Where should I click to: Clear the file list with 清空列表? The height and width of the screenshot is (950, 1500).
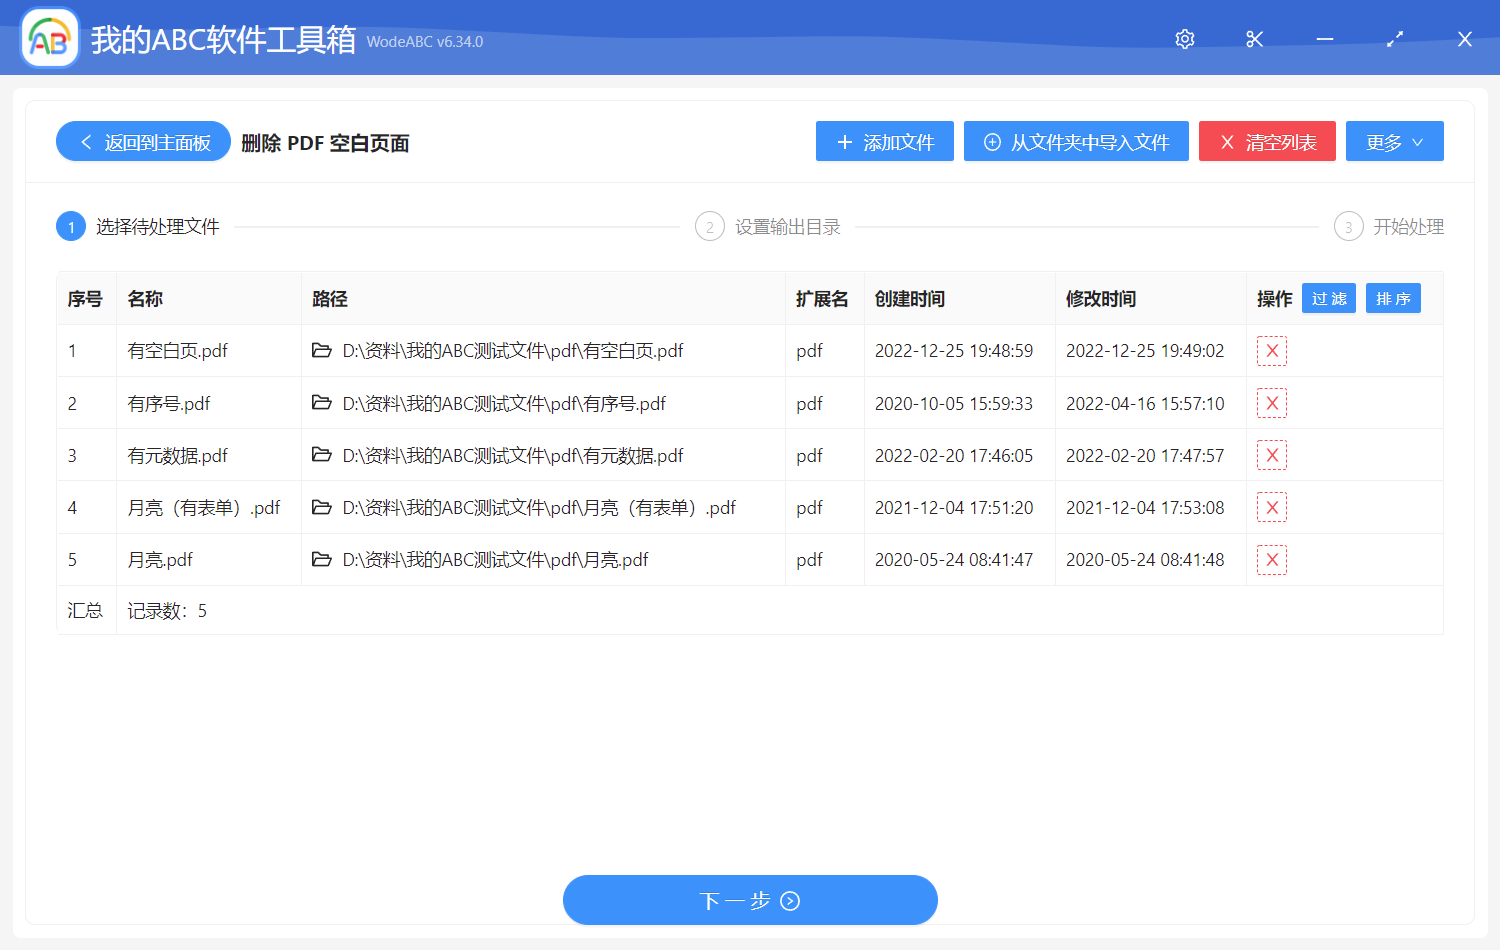(1267, 141)
